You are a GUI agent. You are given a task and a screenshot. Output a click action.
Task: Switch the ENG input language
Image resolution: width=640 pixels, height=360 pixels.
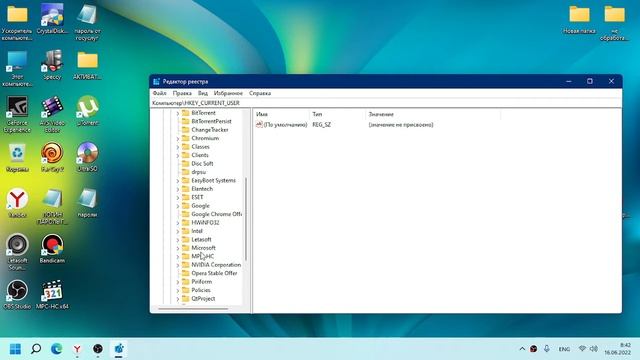564,349
